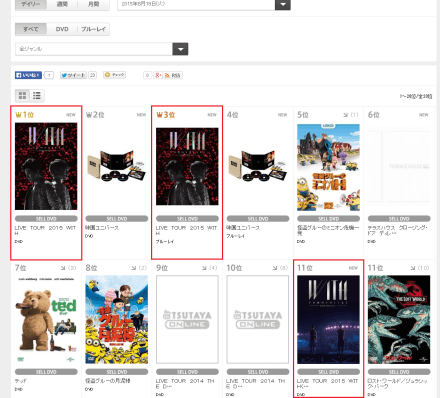
Task: Click SELL DVD button under rank 2
Action: [x=117, y=219]
